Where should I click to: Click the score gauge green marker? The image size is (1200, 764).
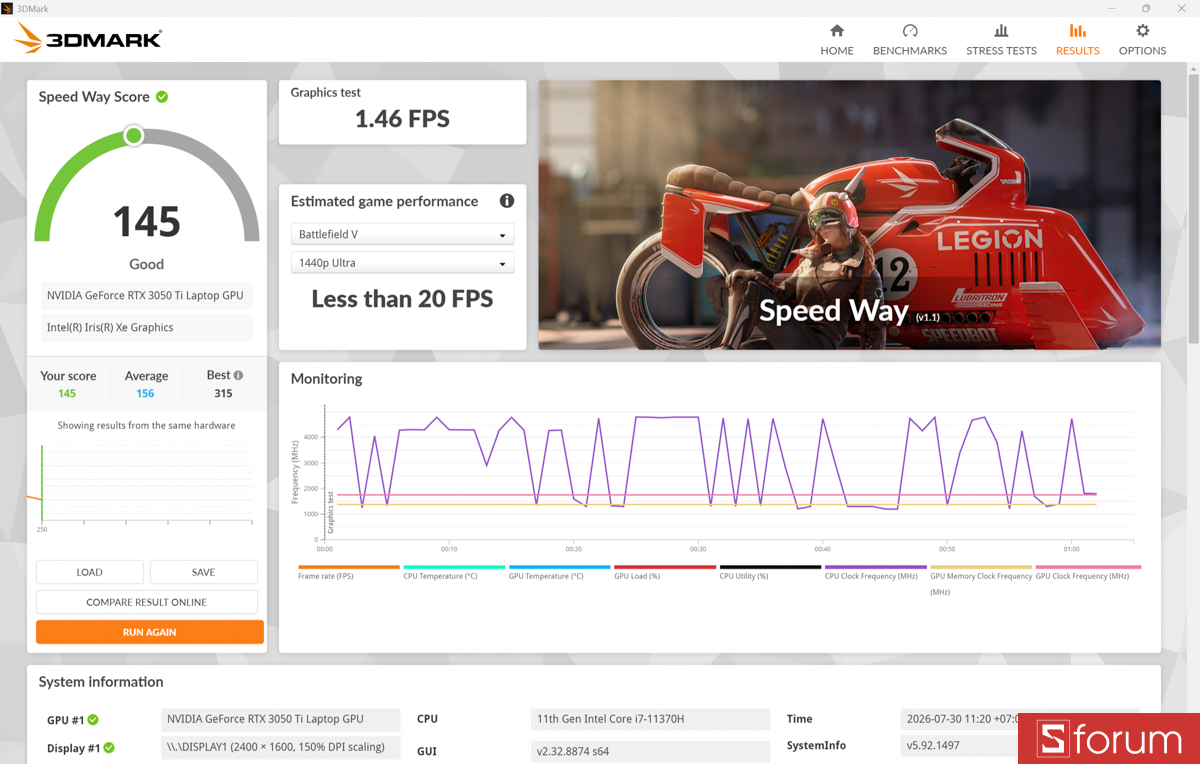click(x=134, y=135)
